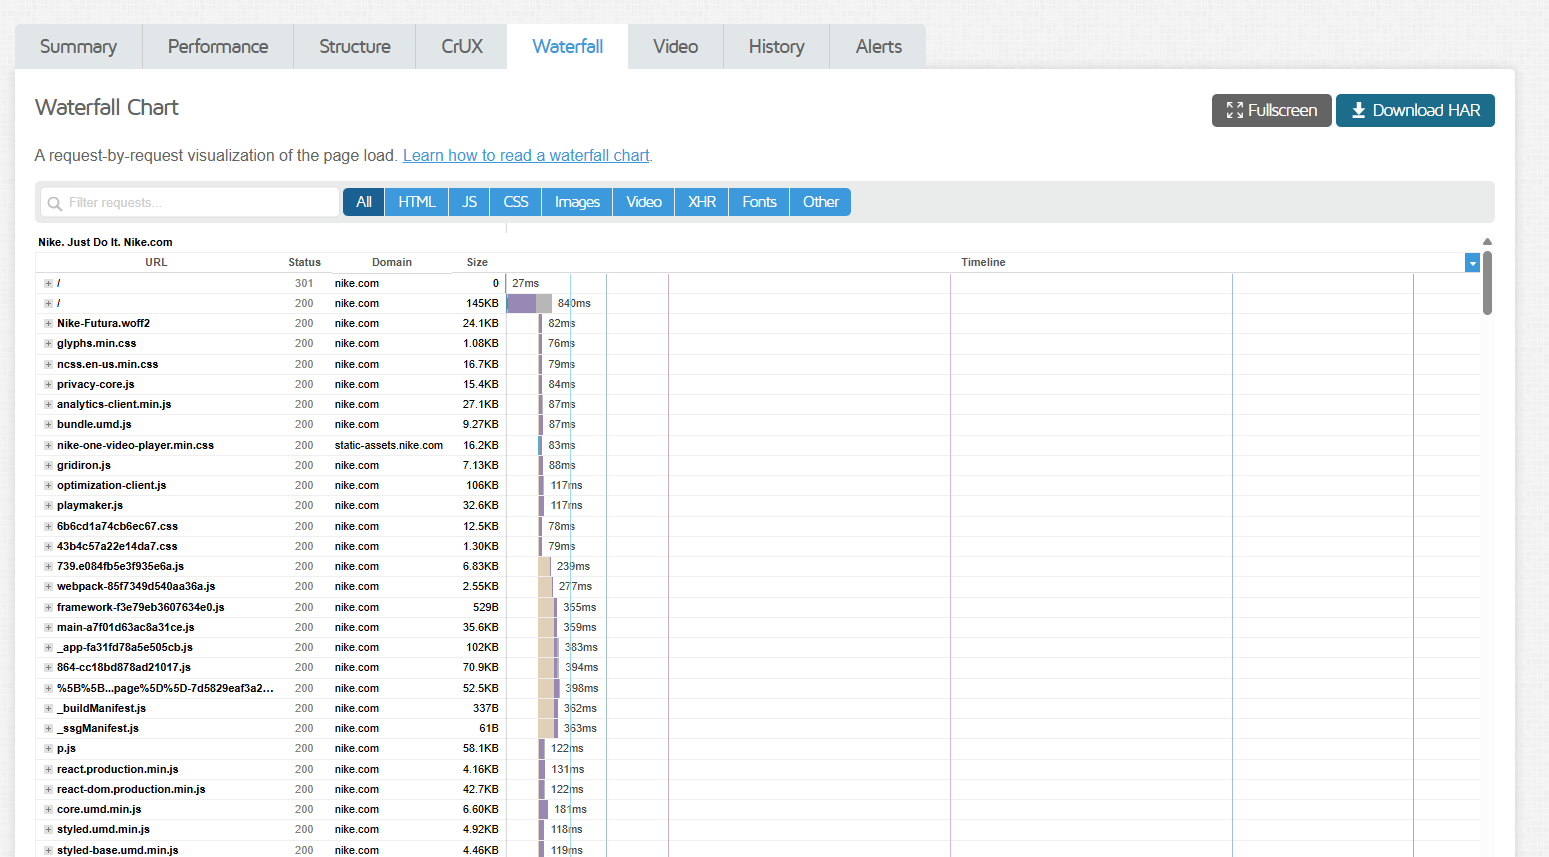
Task: Expand the privacy-core.js request
Action: (48, 385)
